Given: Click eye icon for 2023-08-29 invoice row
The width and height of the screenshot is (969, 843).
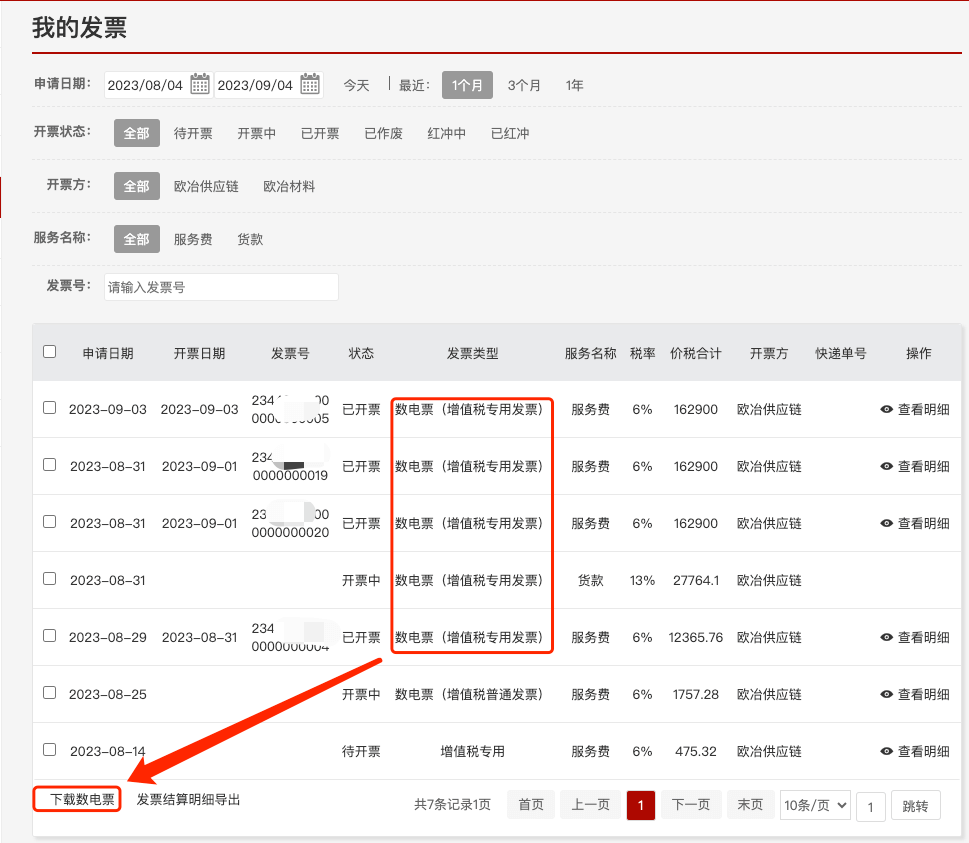Looking at the screenshot, I should [x=887, y=637].
